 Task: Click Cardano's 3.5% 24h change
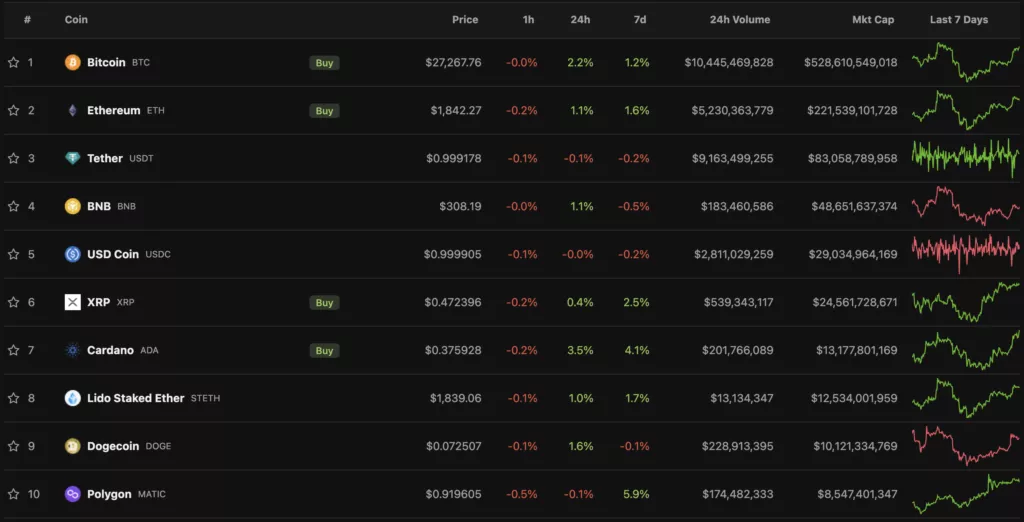click(x=581, y=350)
